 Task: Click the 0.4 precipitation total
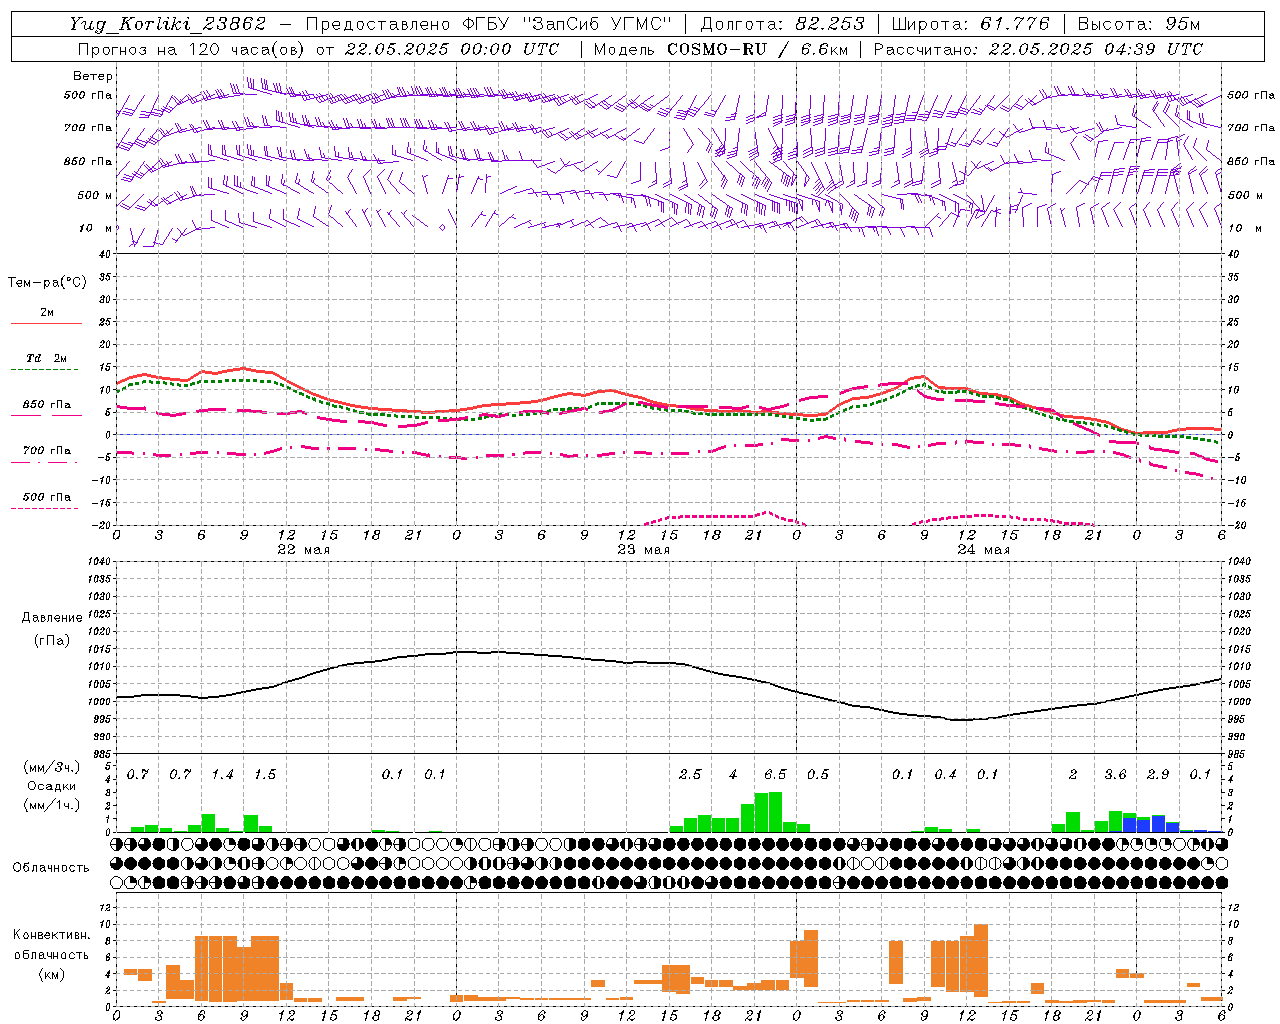click(x=945, y=775)
